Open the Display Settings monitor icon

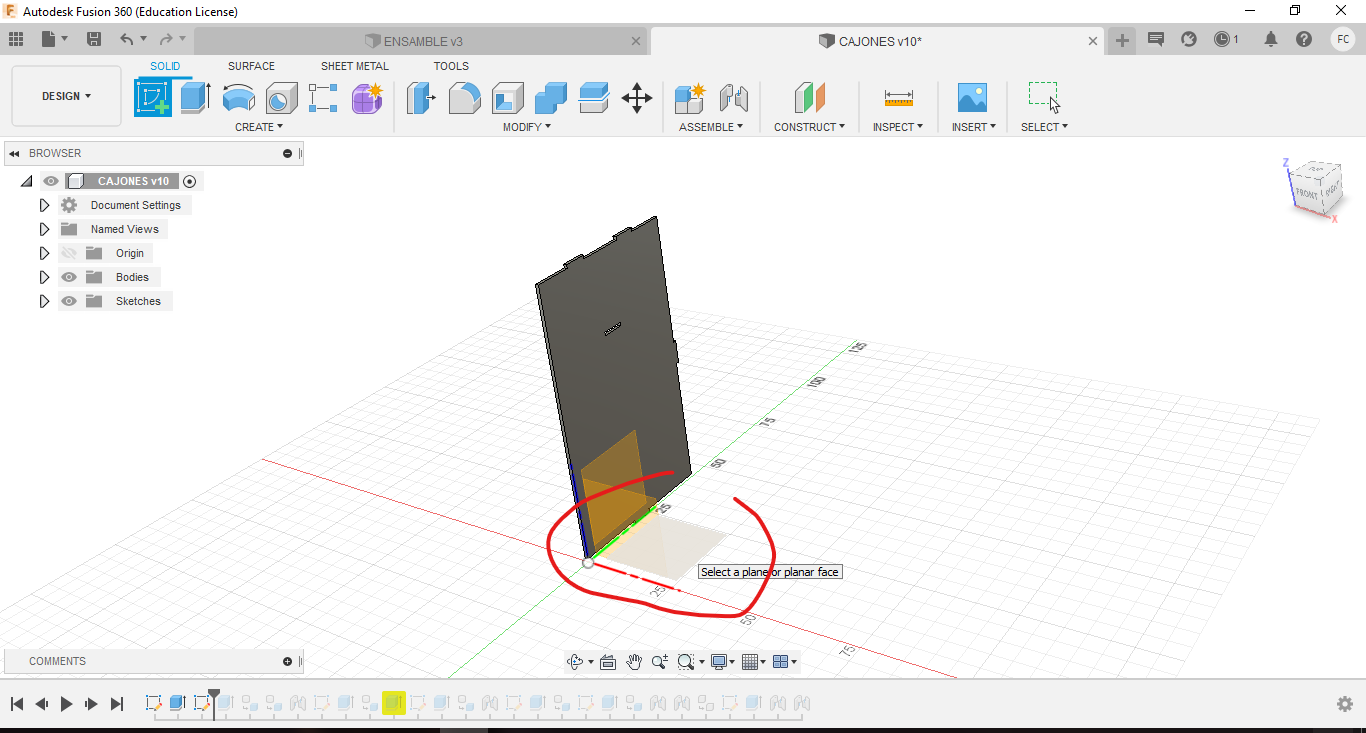coord(718,662)
